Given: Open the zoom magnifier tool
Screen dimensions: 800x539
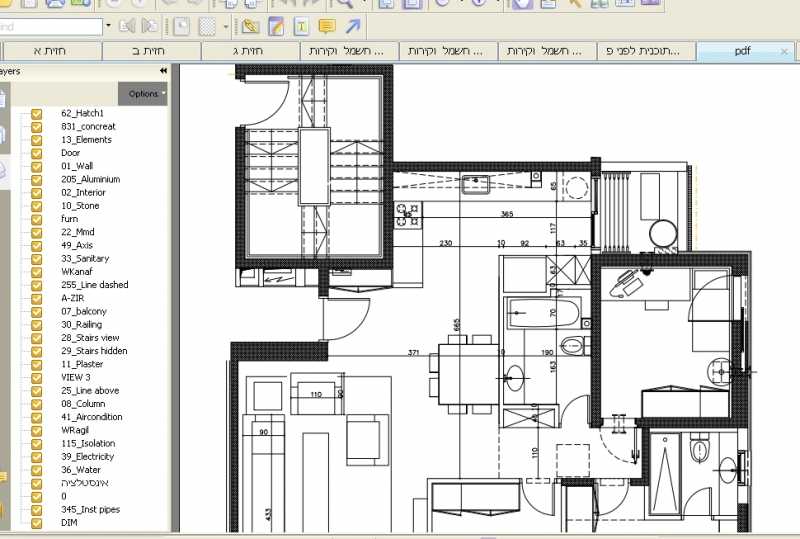Looking at the screenshot, I should (342, 5).
